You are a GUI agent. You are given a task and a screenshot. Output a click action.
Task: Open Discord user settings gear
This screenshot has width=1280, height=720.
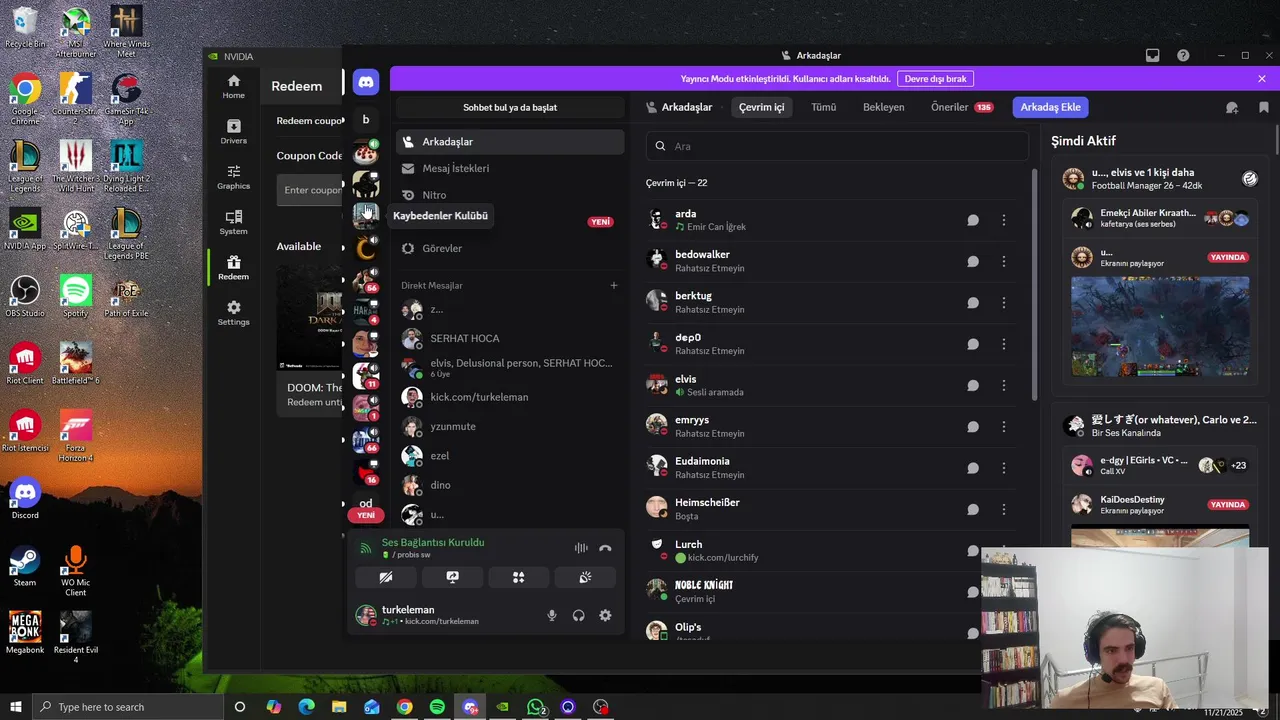605,616
